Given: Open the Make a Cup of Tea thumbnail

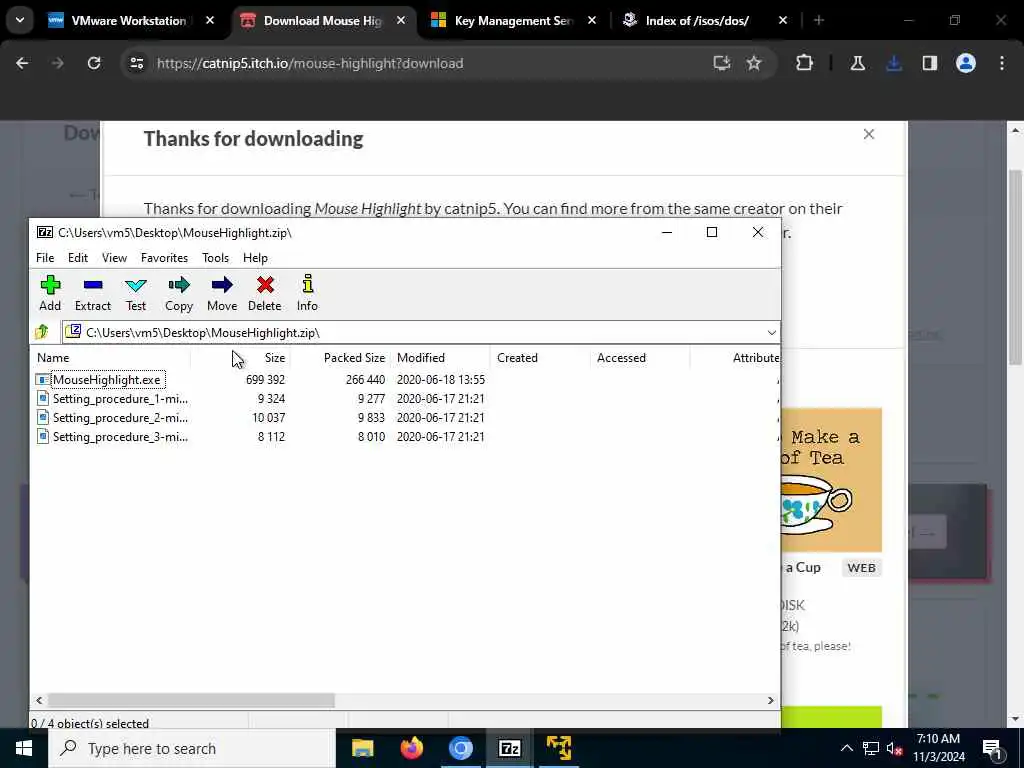Looking at the screenshot, I should pos(831,480).
